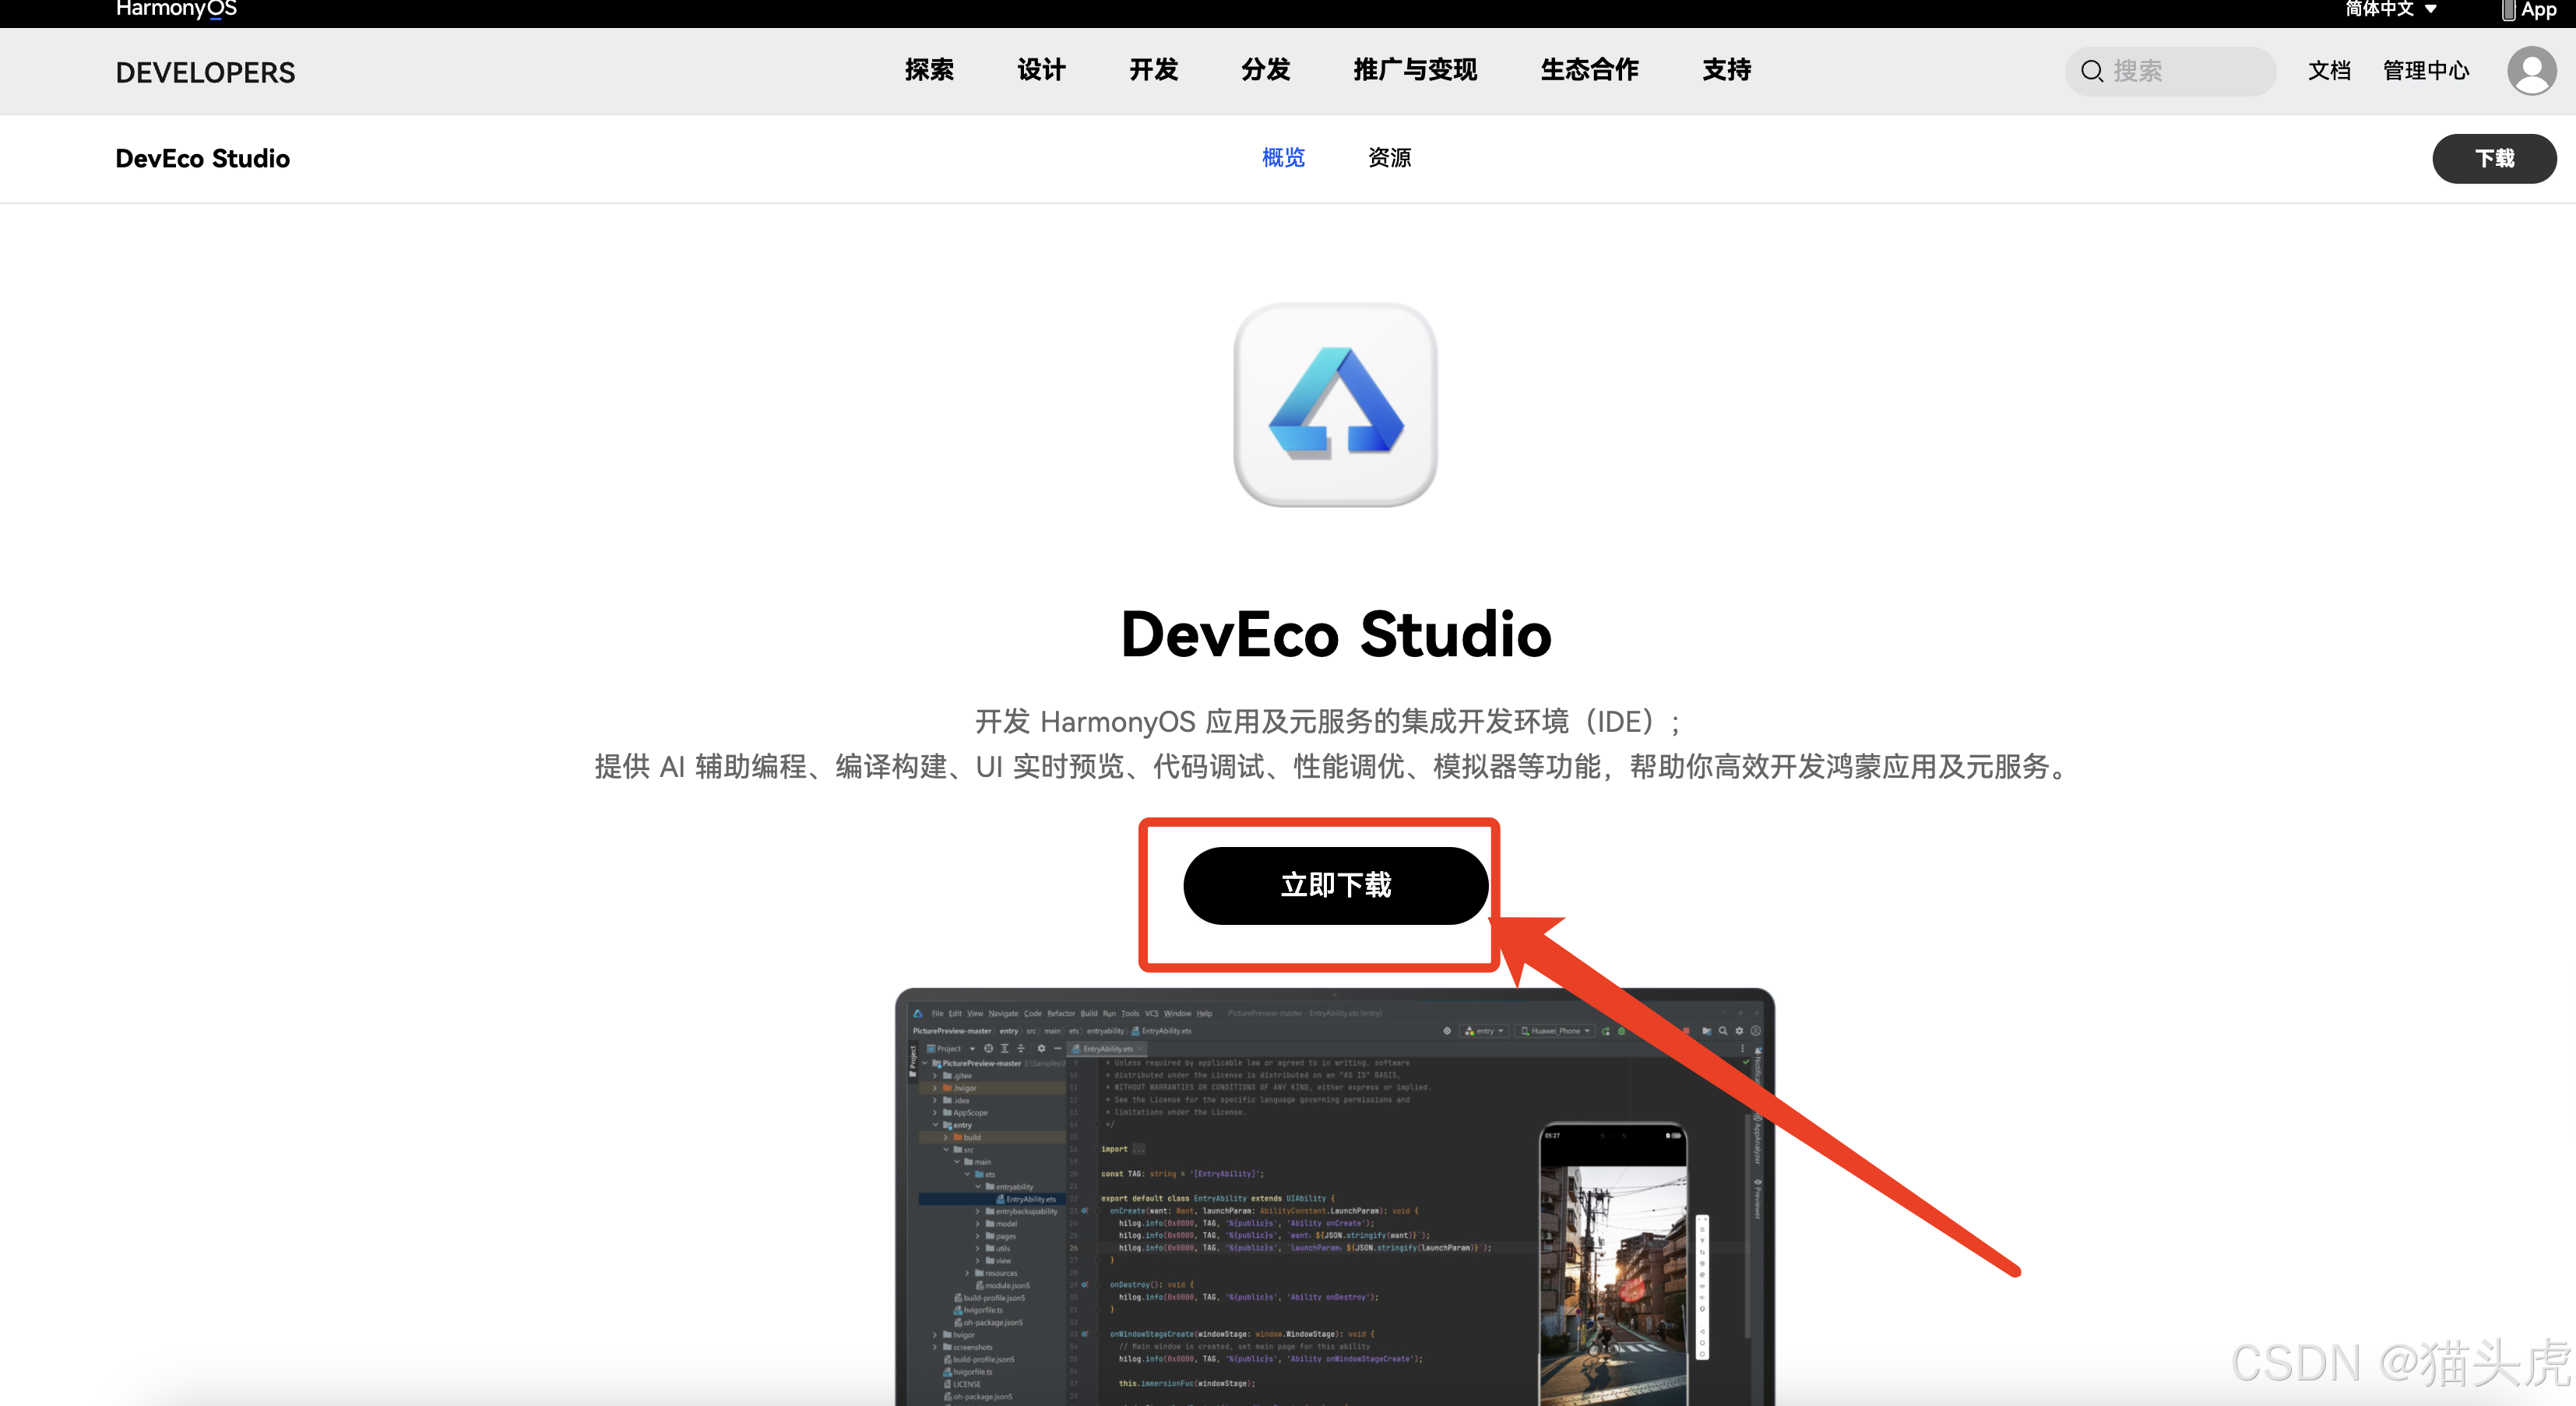Click the App link with phone icon
This screenshot has width=2576, height=1406.
tap(2529, 9)
